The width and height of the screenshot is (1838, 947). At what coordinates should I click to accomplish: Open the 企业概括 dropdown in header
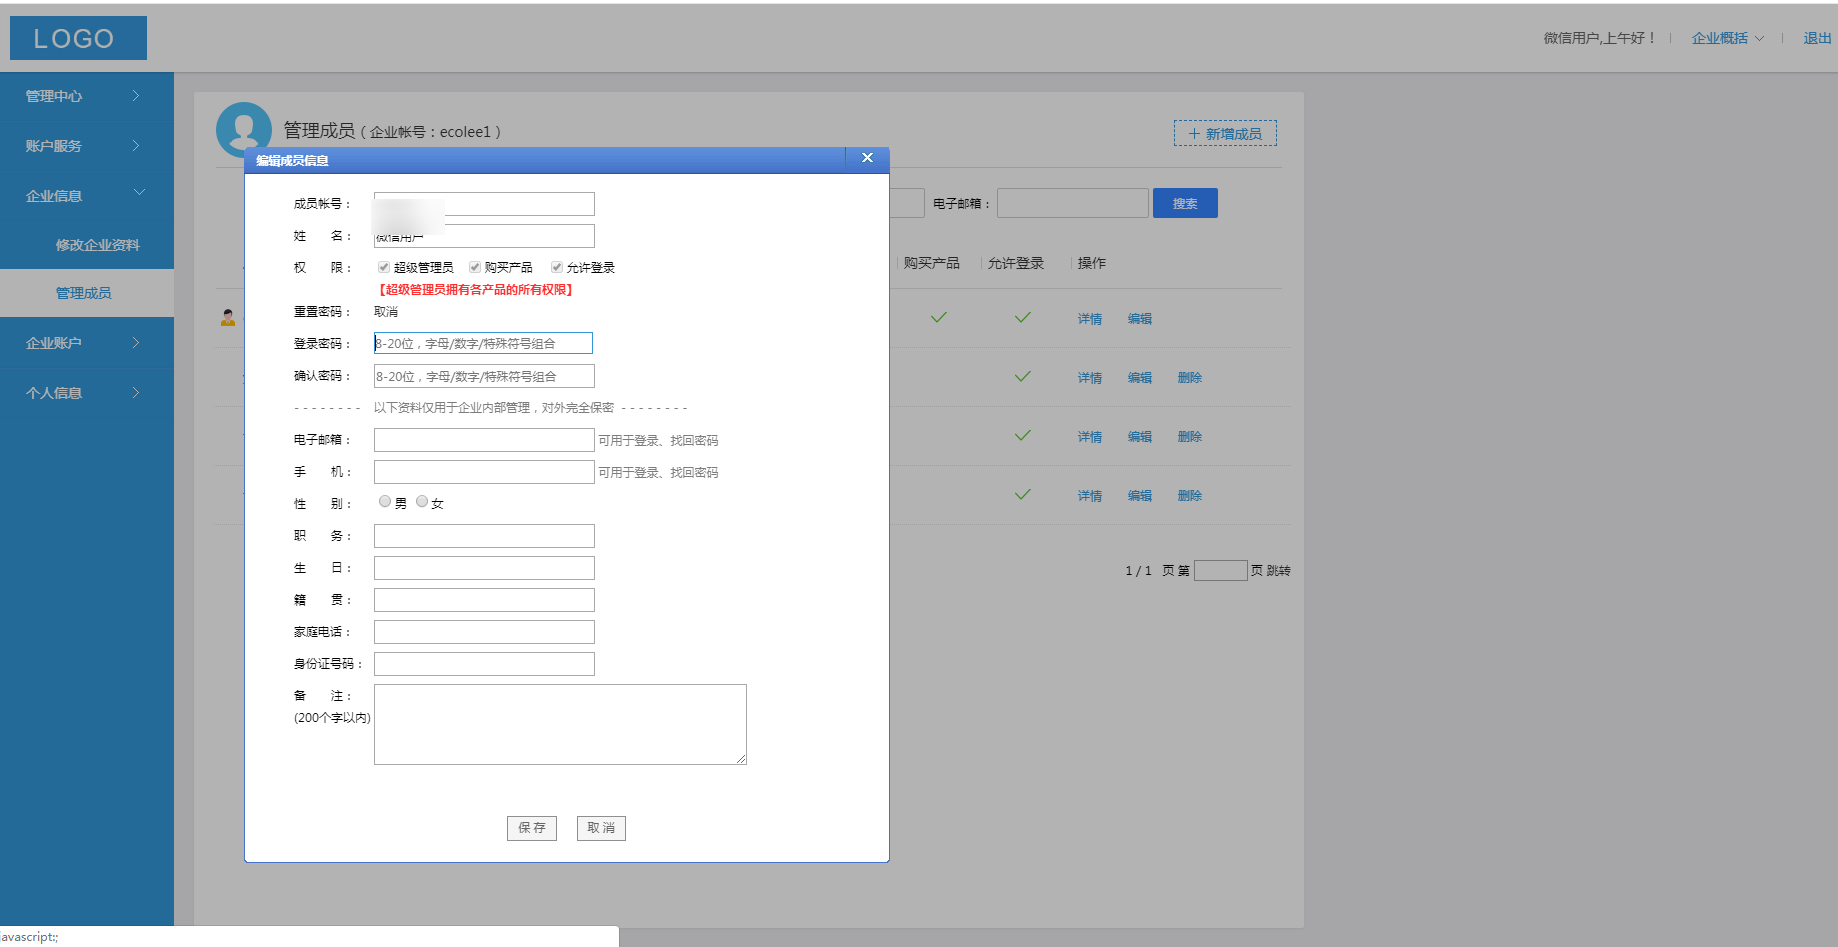[1727, 38]
